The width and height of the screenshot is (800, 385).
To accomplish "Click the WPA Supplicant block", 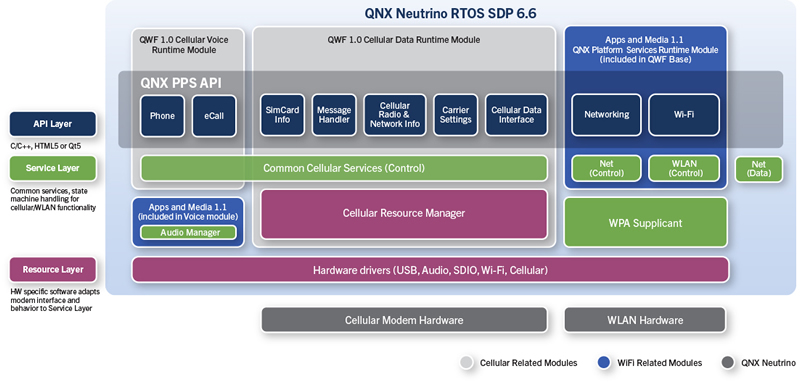I will (x=645, y=222).
